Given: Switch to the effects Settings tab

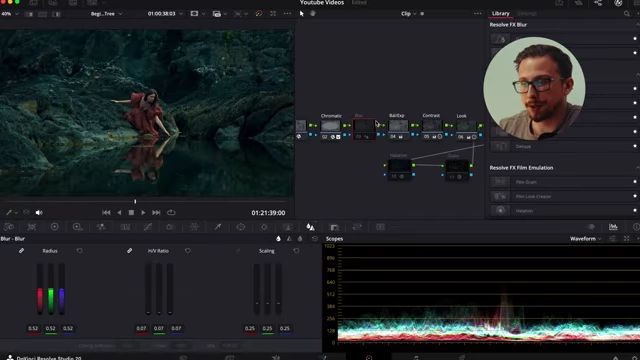Looking at the screenshot, I should point(527,13).
